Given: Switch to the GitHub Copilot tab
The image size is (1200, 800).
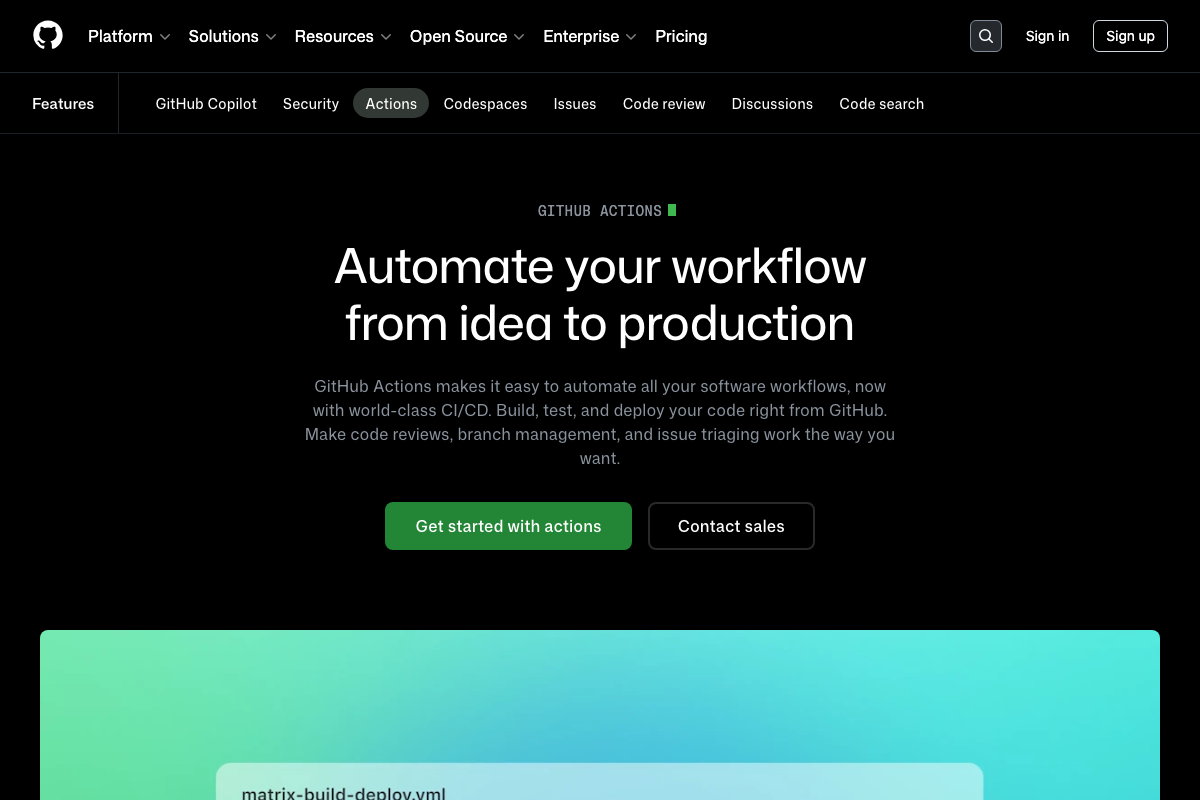Looking at the screenshot, I should point(206,103).
